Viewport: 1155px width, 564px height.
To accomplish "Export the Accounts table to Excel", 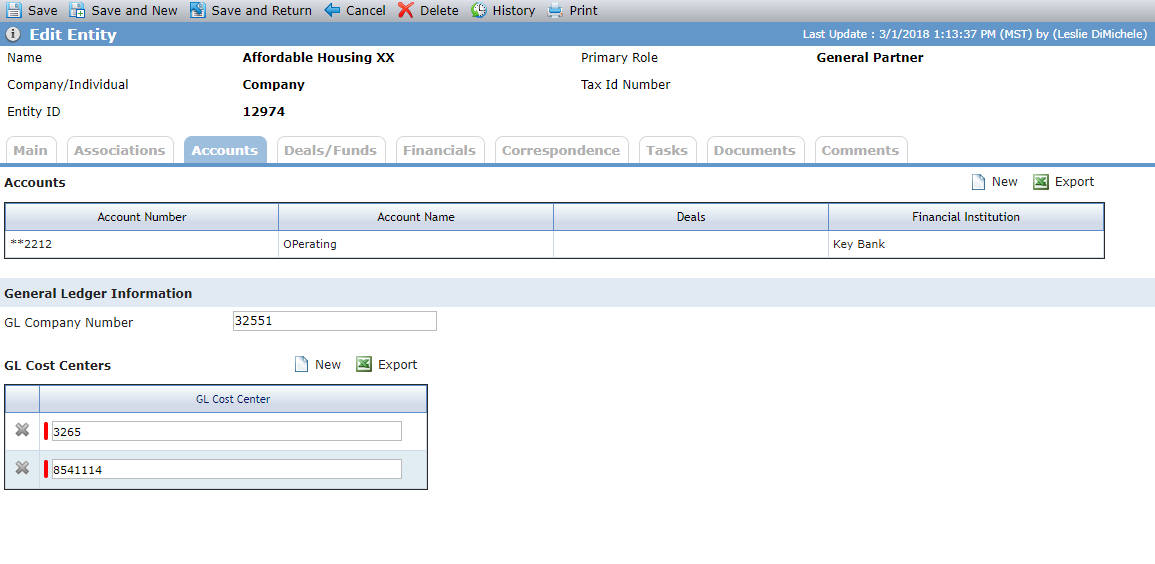I will point(1064,182).
